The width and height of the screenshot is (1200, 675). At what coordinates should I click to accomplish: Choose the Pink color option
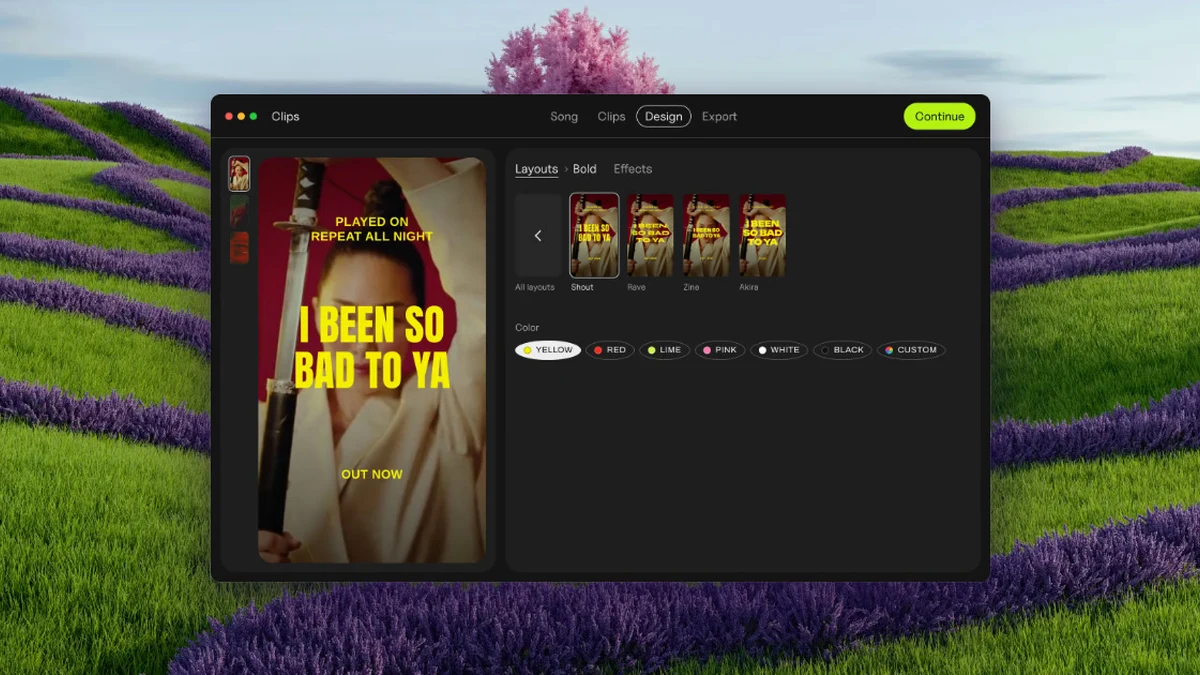click(x=720, y=350)
